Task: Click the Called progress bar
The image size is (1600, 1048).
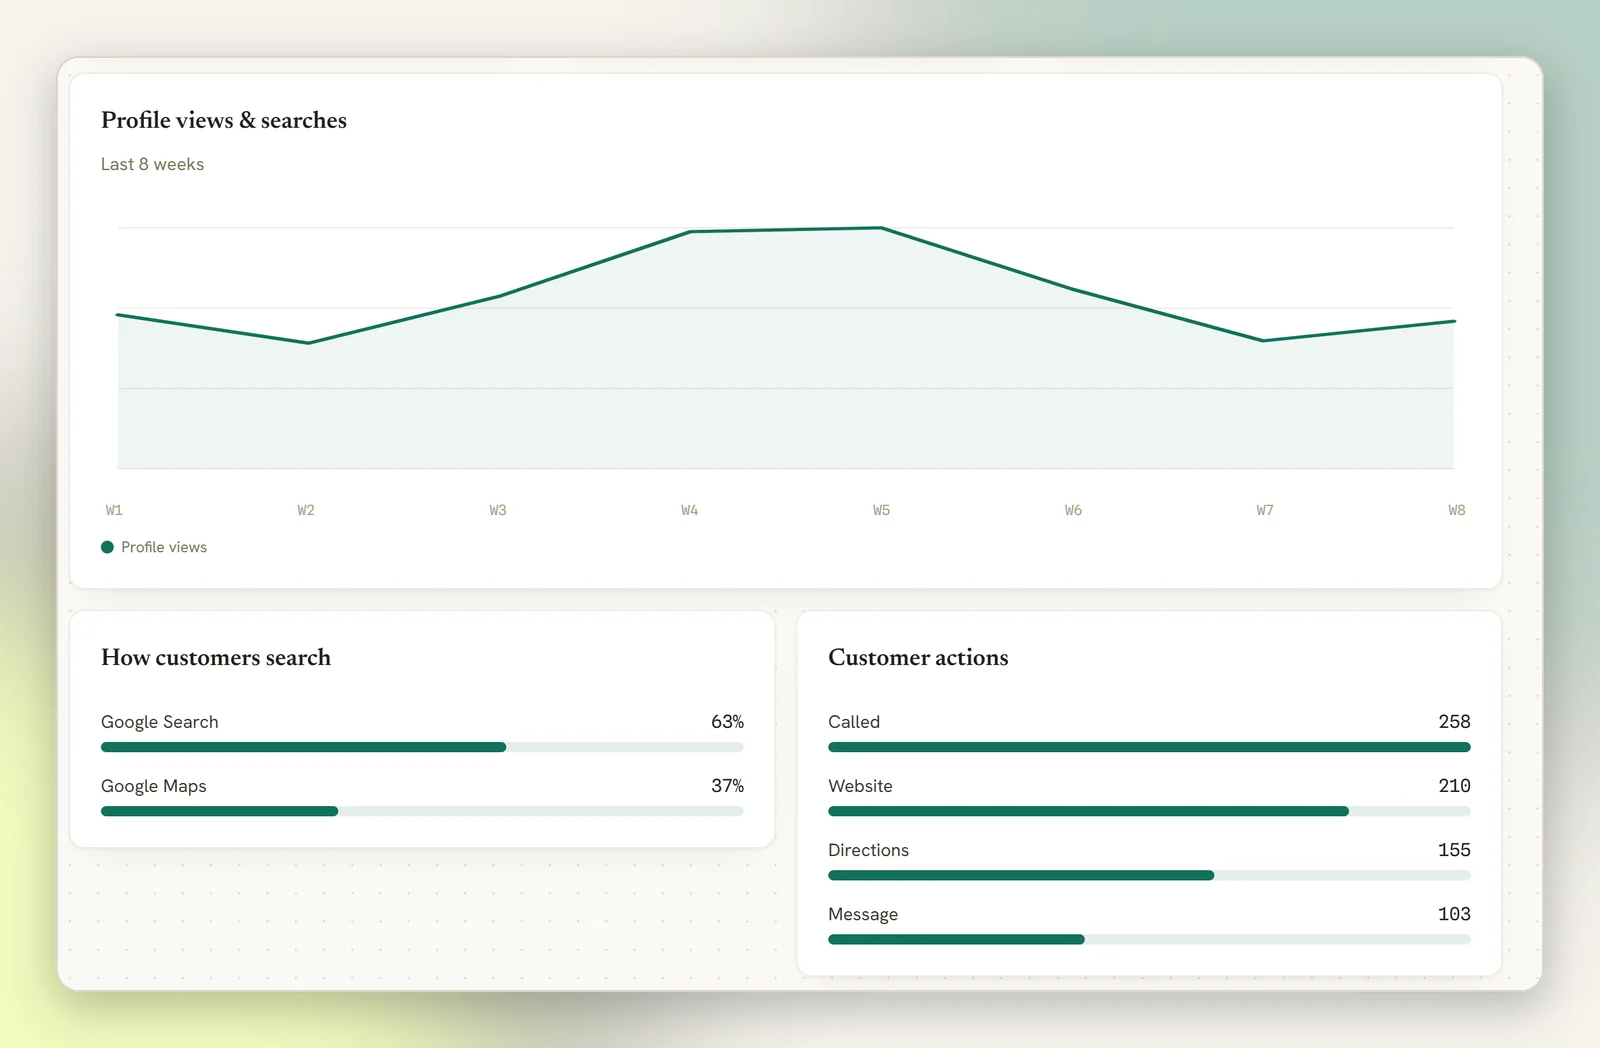Action: pyautogui.click(x=1149, y=747)
